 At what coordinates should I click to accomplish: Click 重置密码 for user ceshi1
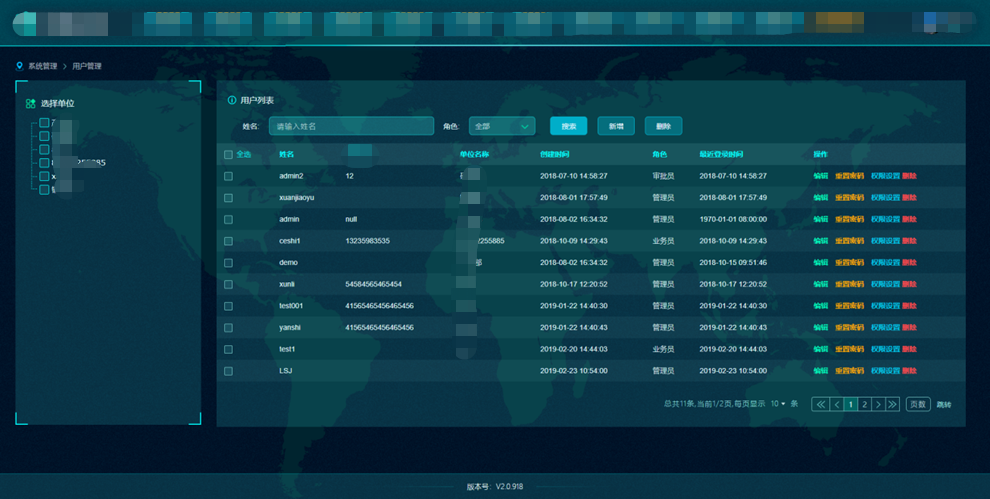pos(849,241)
